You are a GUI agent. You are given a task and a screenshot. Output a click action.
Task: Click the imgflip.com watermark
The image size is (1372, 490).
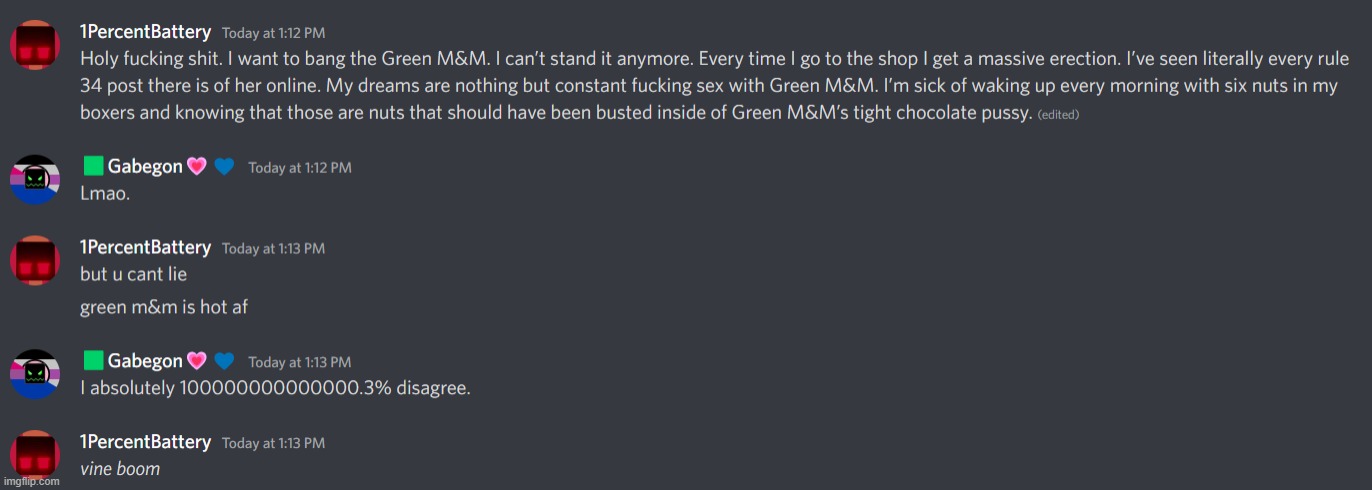coord(31,481)
